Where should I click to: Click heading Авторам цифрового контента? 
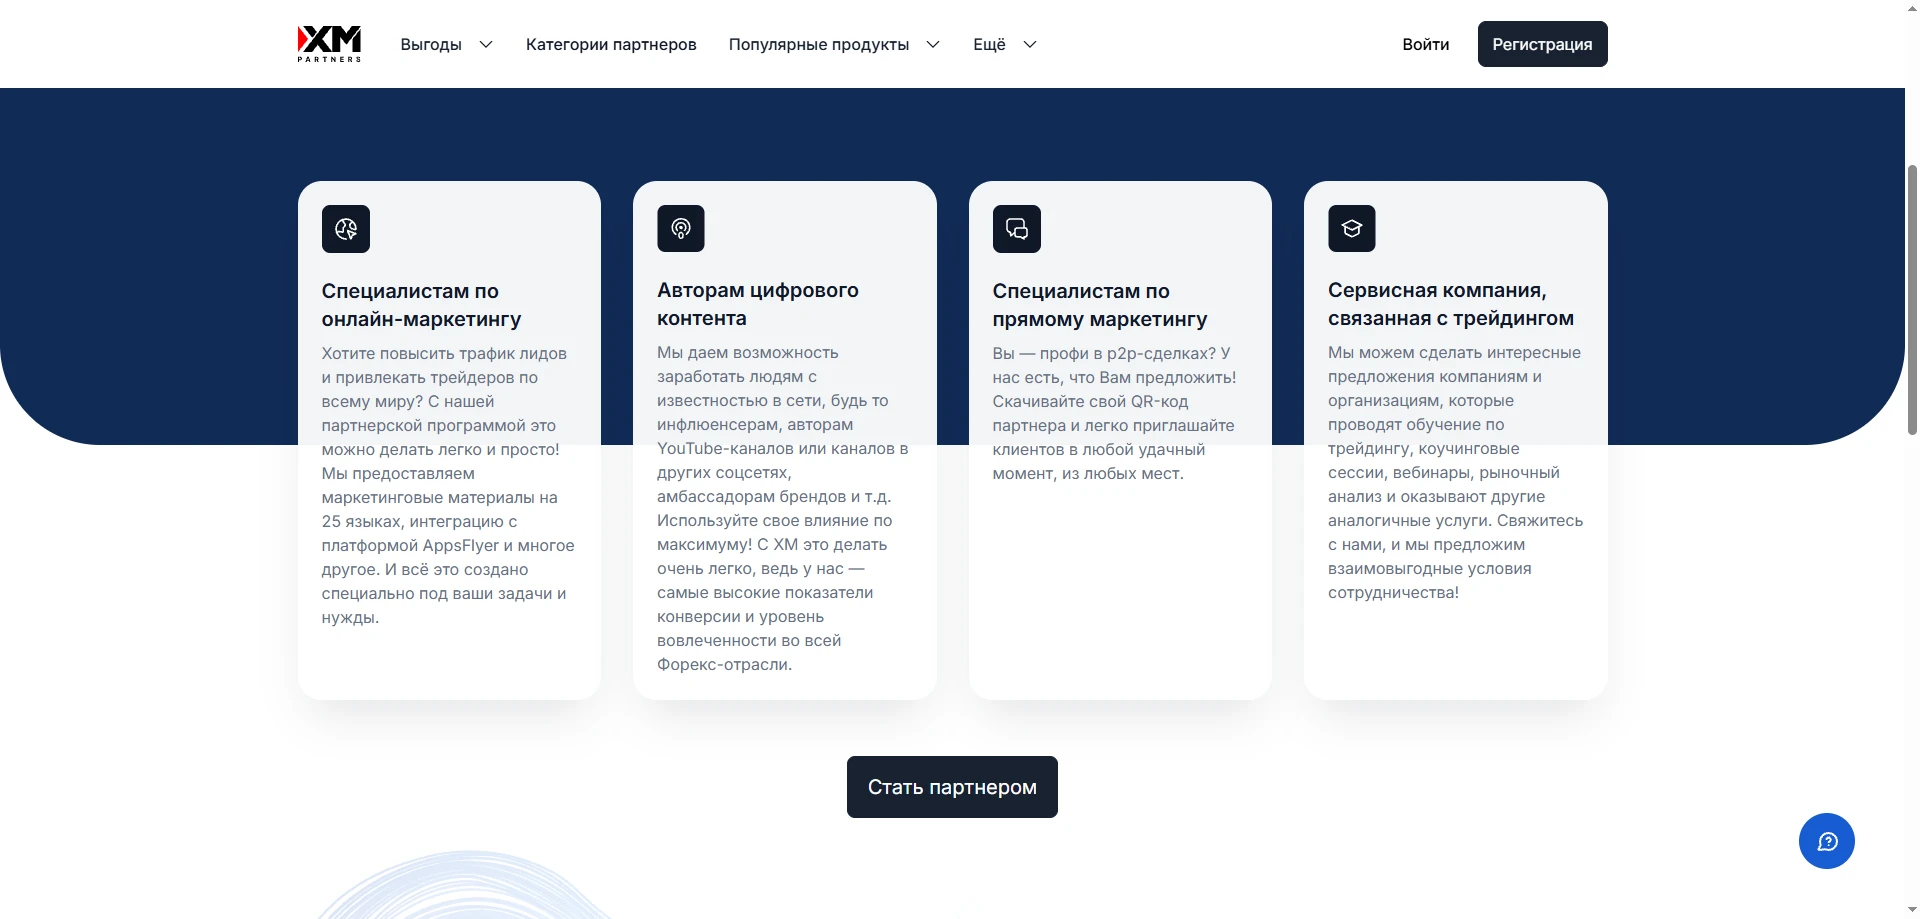pyautogui.click(x=758, y=304)
